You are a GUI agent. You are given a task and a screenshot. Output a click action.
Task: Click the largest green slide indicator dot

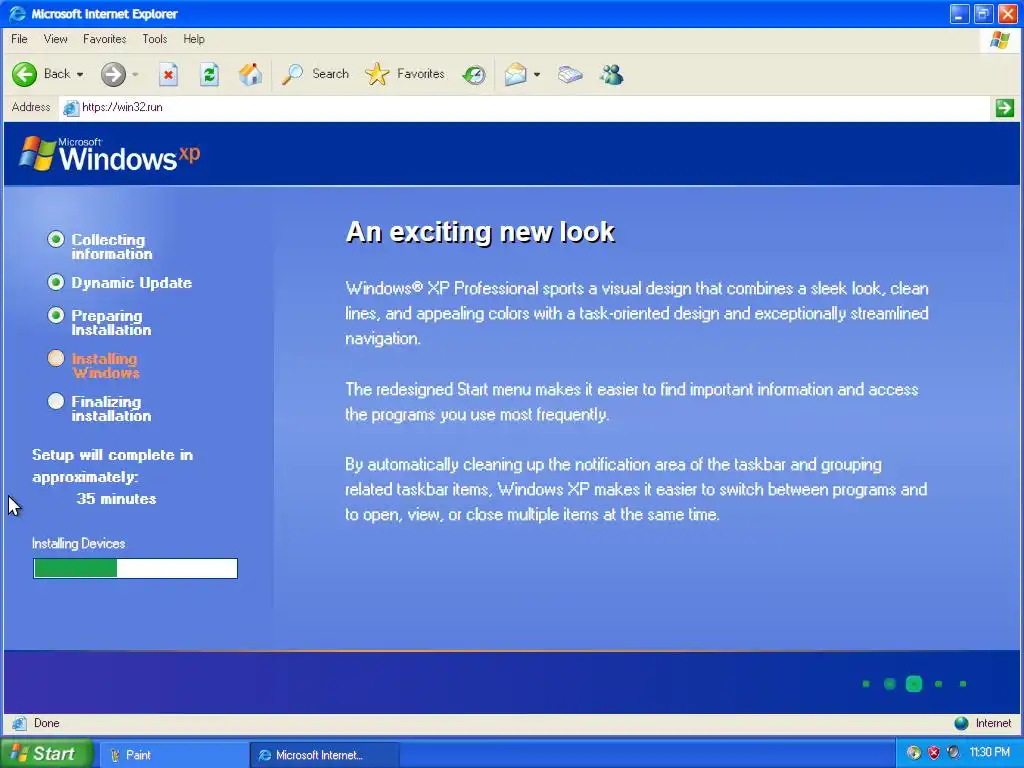pos(914,684)
